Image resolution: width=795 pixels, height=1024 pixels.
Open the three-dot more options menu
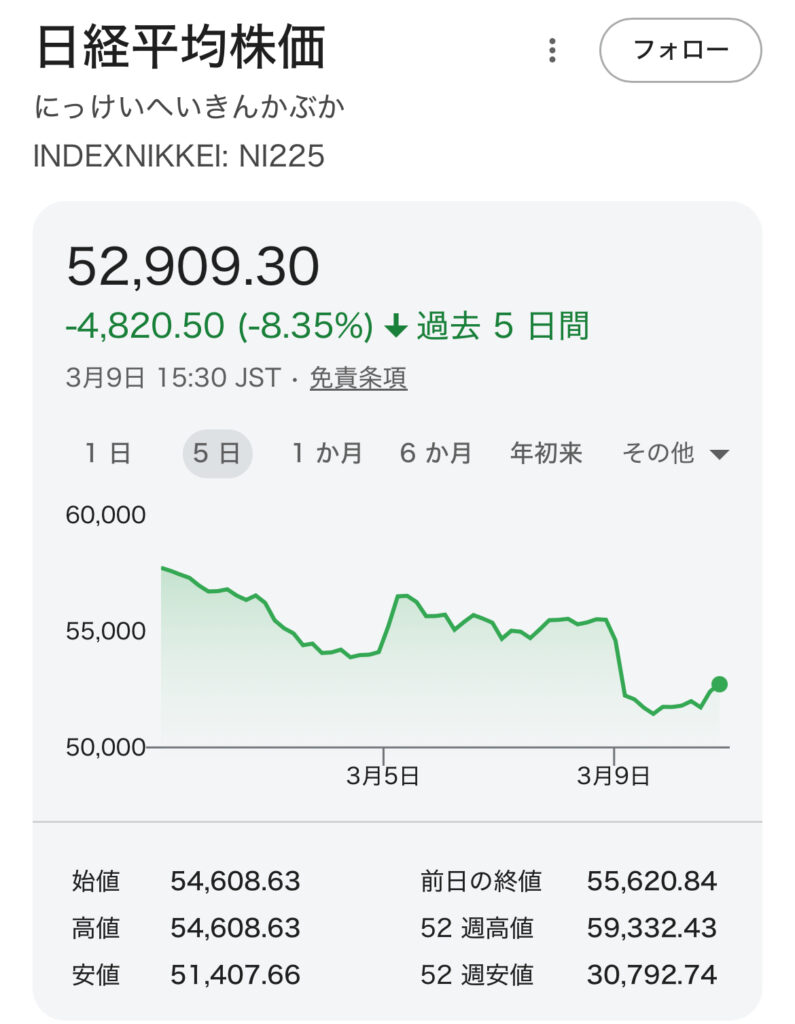[552, 51]
